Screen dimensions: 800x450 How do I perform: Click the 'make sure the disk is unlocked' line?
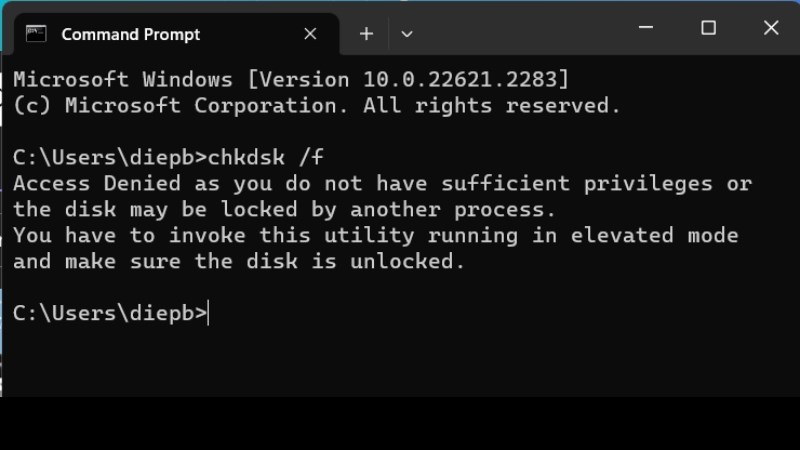pyautogui.click(x=239, y=262)
